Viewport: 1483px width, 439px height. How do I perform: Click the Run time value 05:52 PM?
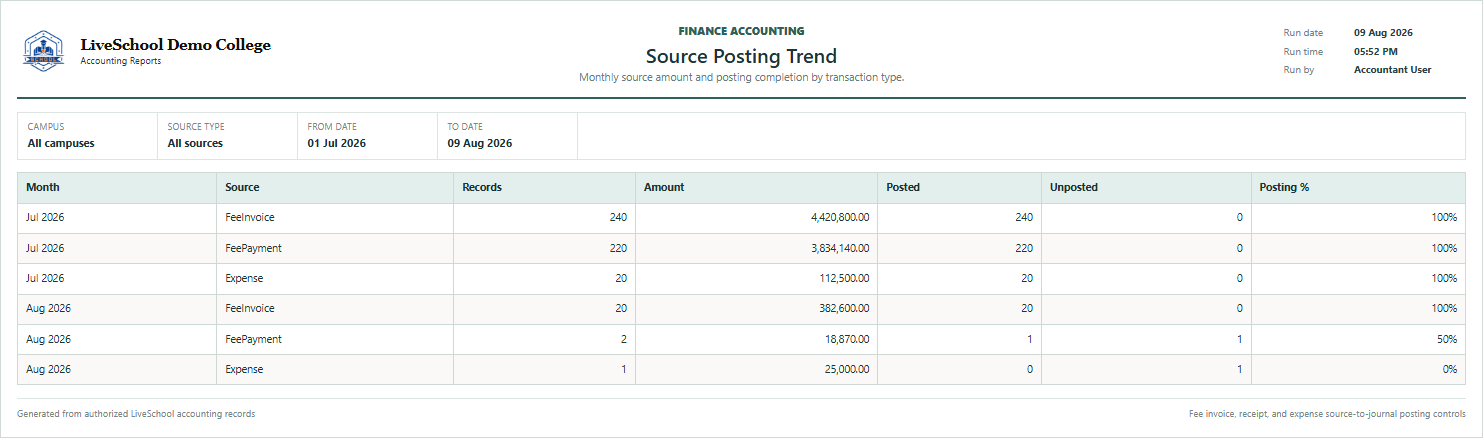pyautogui.click(x=1376, y=51)
